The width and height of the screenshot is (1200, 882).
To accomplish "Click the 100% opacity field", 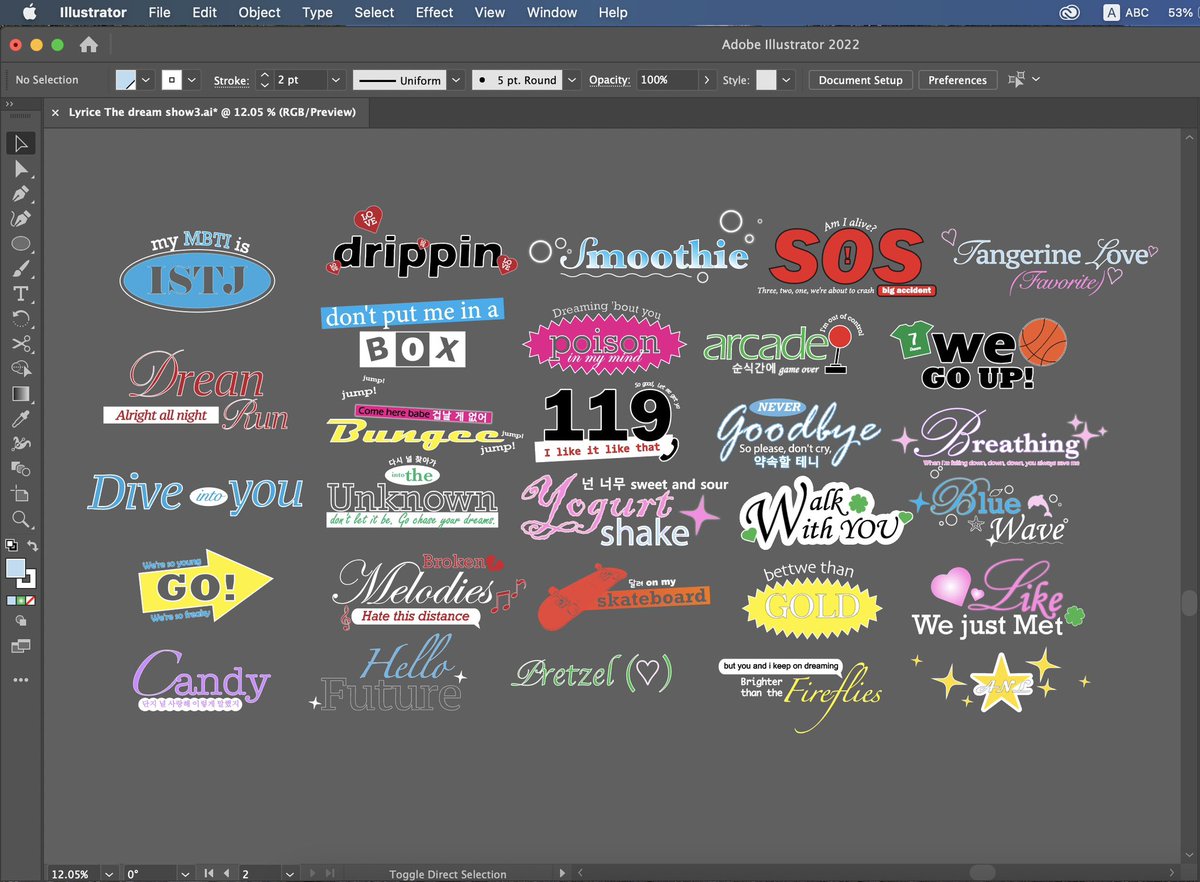I will 667,79.
